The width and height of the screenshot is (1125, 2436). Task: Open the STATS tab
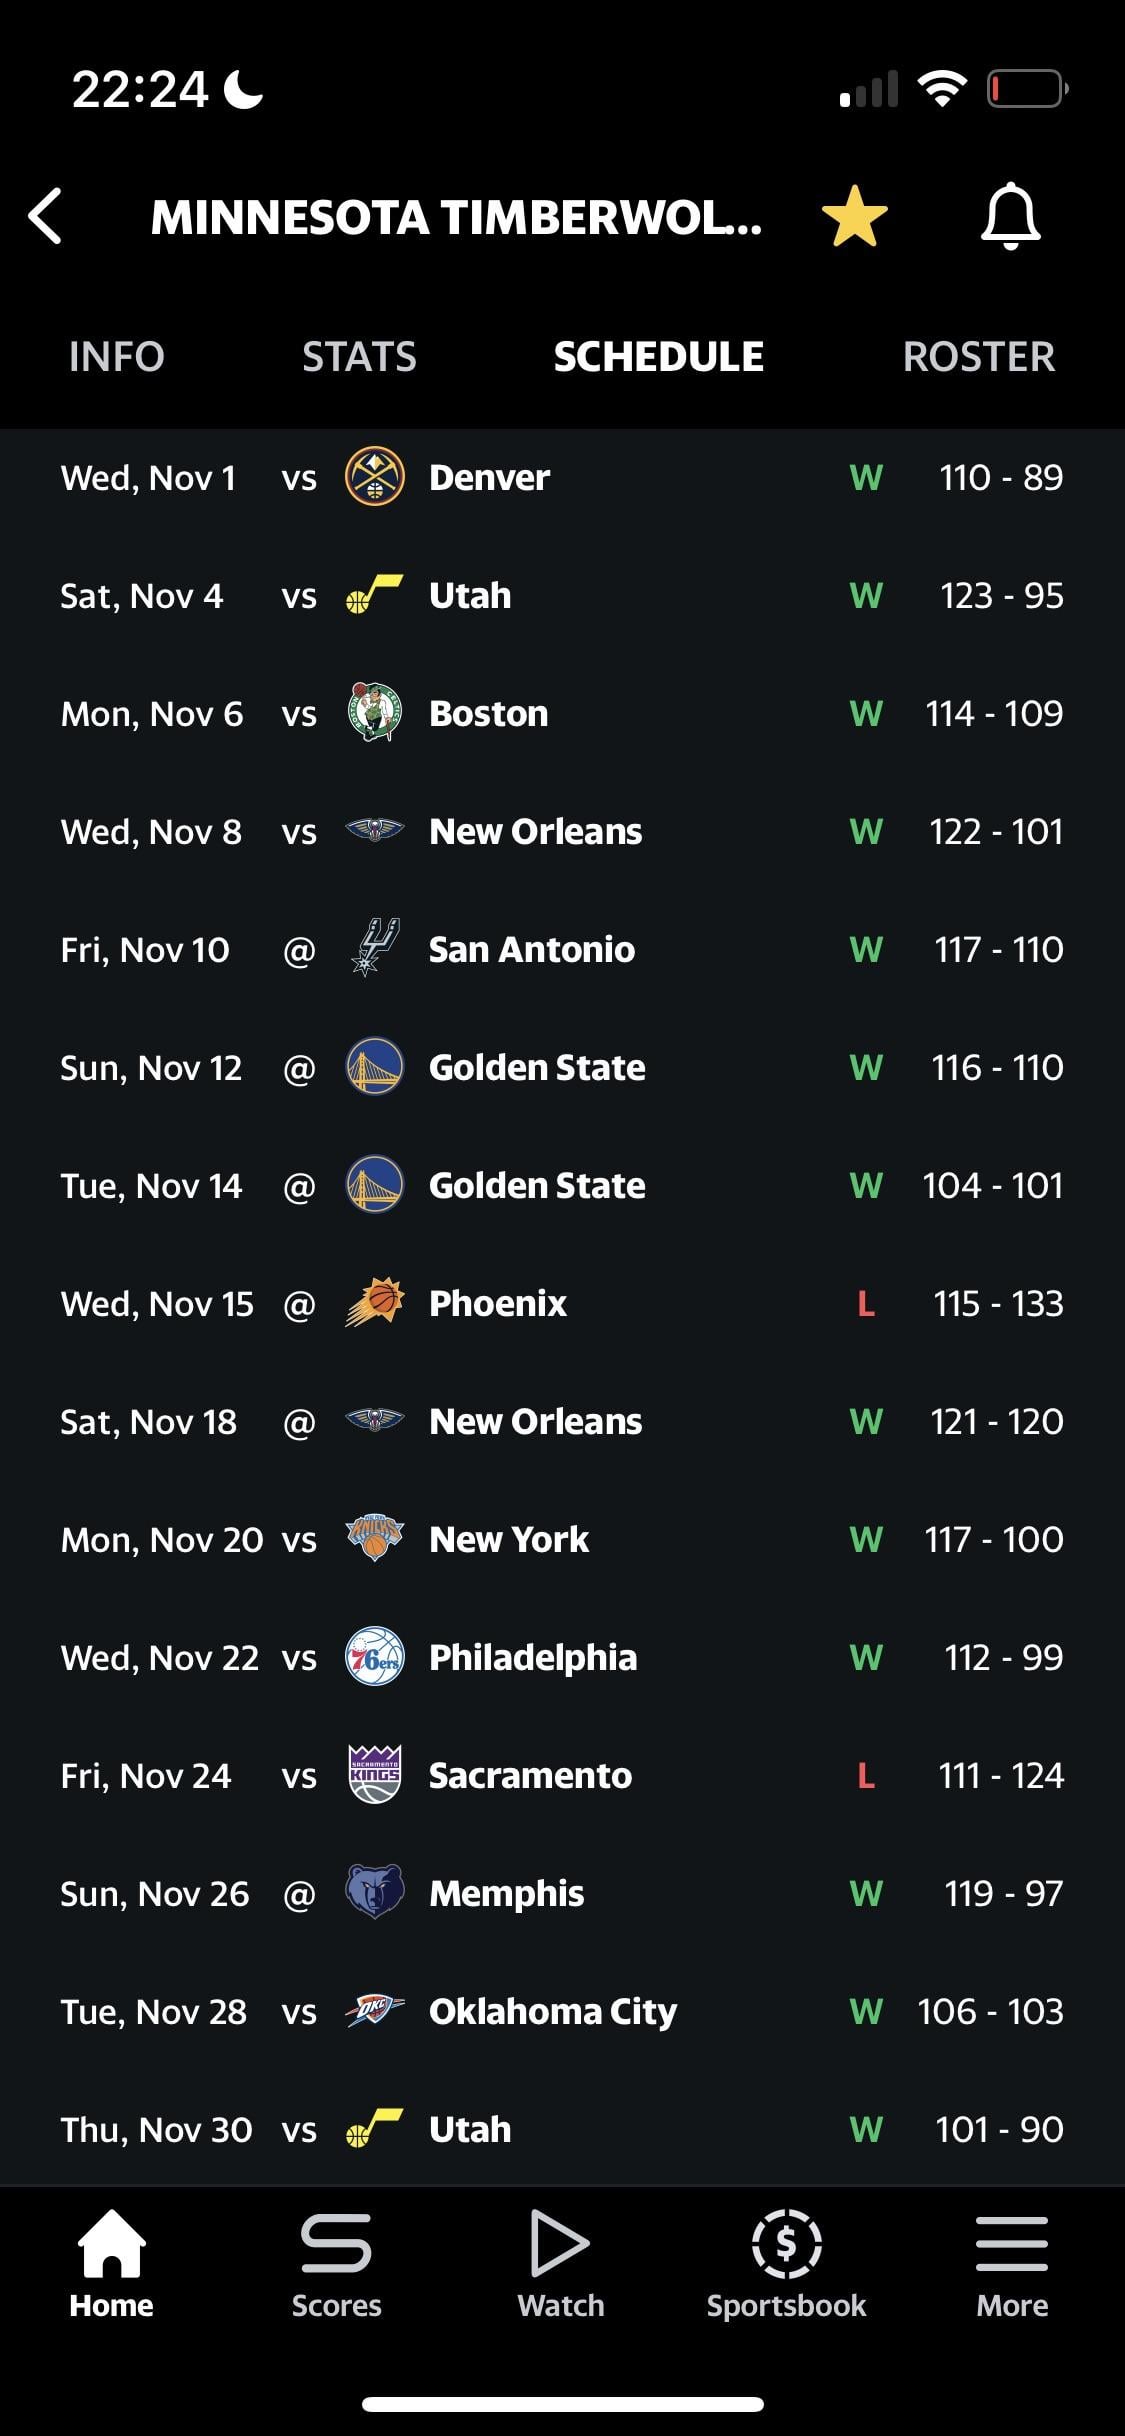(x=359, y=357)
